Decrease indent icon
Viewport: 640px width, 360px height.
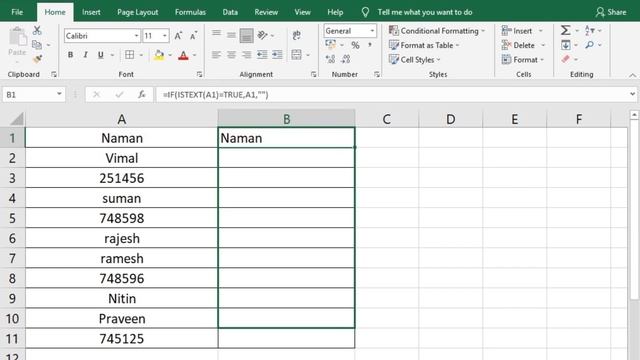pos(262,55)
